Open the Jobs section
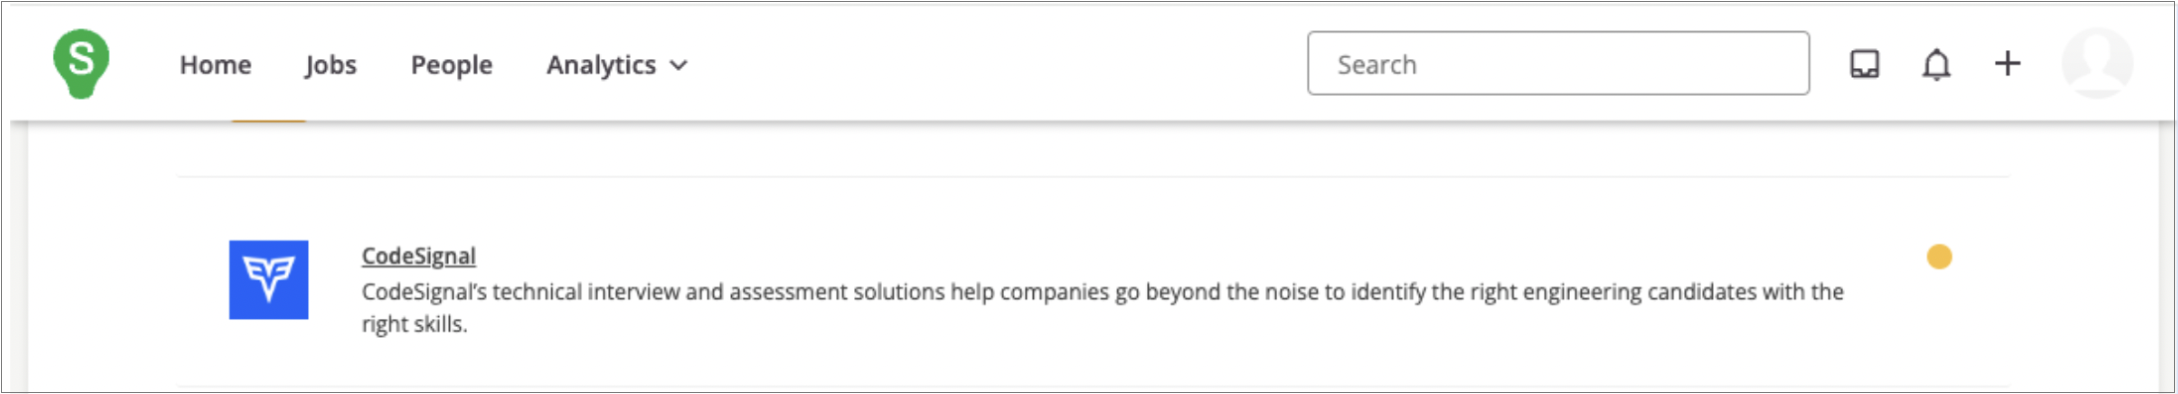 click(331, 65)
